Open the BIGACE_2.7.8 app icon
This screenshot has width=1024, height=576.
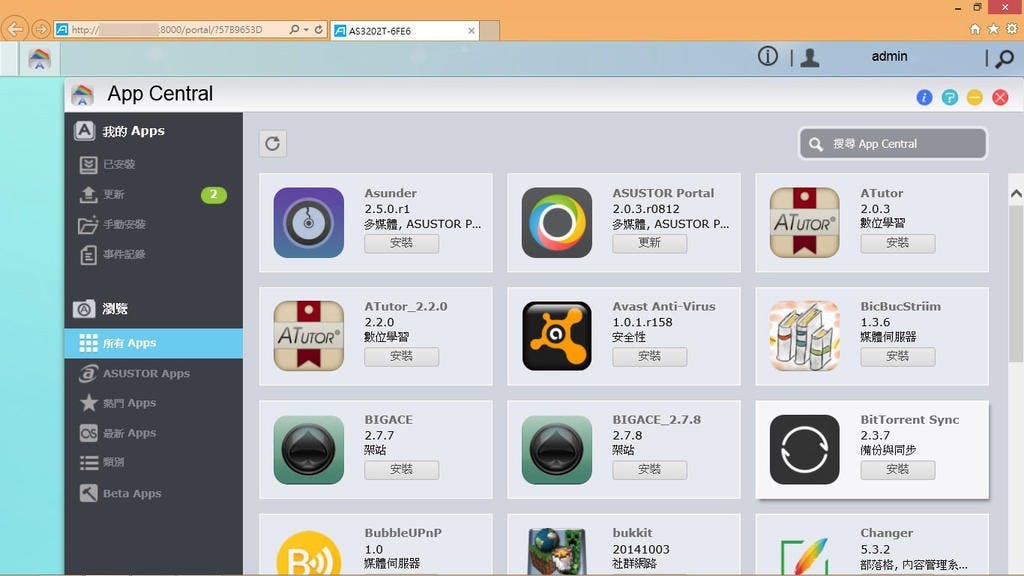click(557, 449)
